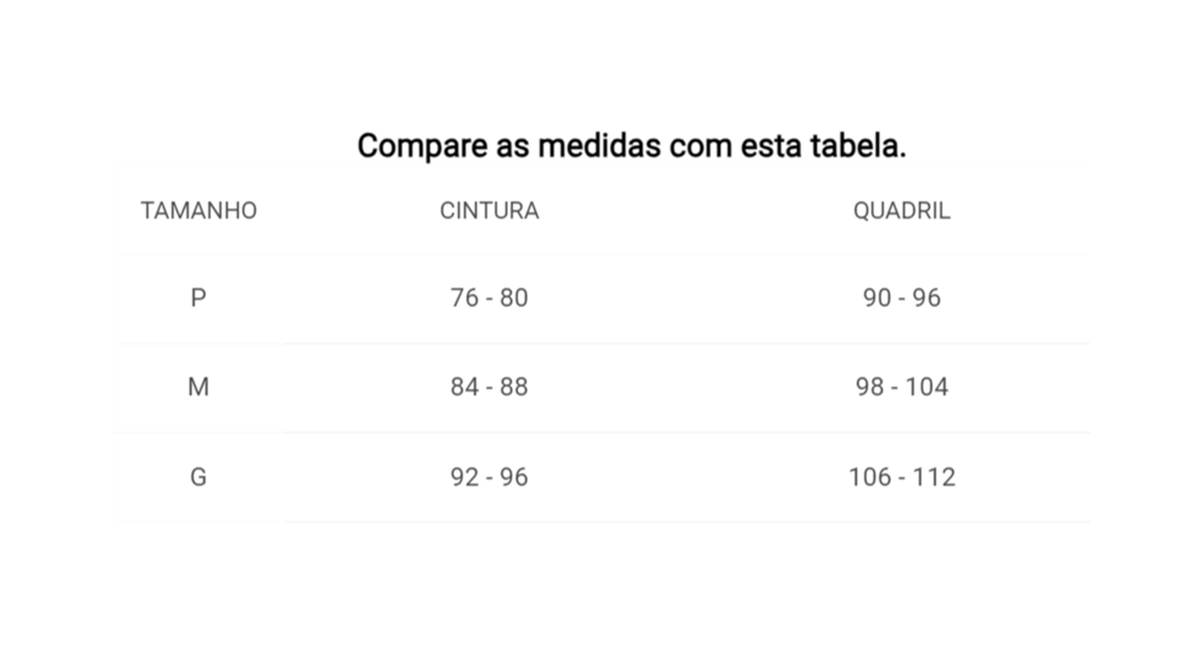
Task: Click the size G cell
Action: tap(198, 477)
